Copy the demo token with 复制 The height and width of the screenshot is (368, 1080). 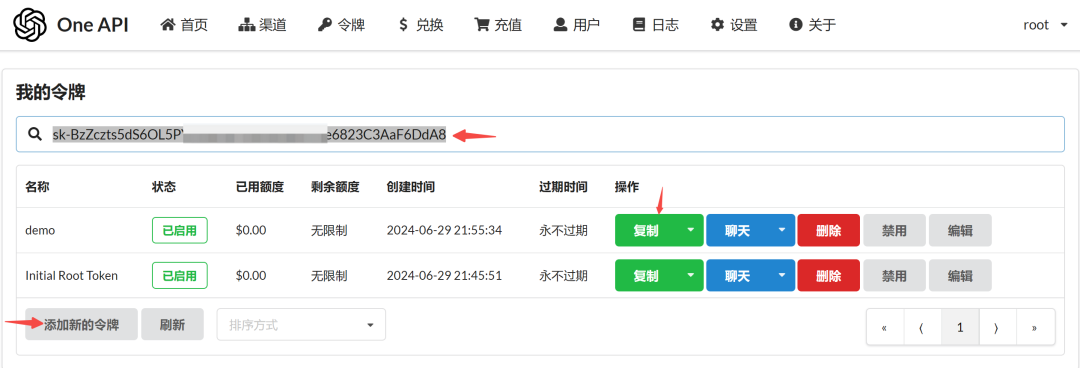click(646, 230)
